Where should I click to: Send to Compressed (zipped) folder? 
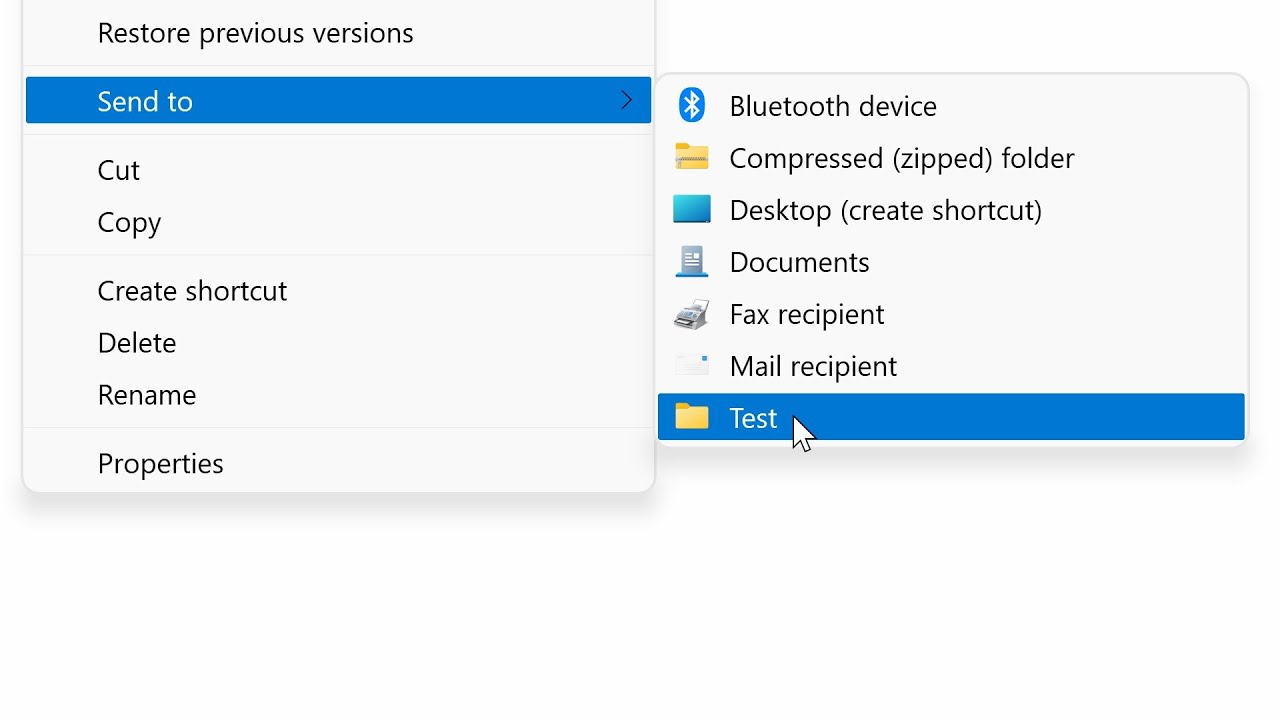pos(951,157)
